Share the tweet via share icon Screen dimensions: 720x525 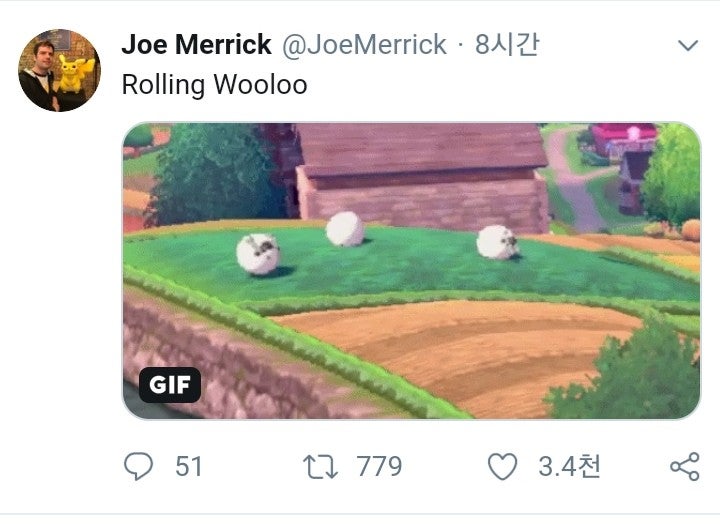(x=685, y=467)
